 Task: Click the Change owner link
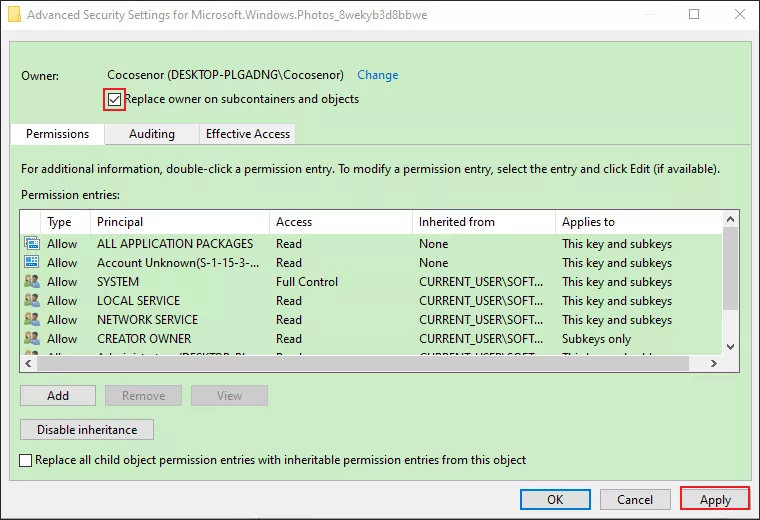(378, 75)
